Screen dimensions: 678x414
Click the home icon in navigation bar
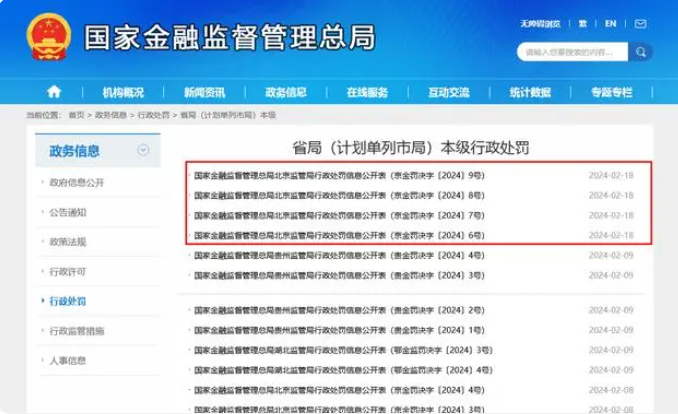(x=54, y=92)
